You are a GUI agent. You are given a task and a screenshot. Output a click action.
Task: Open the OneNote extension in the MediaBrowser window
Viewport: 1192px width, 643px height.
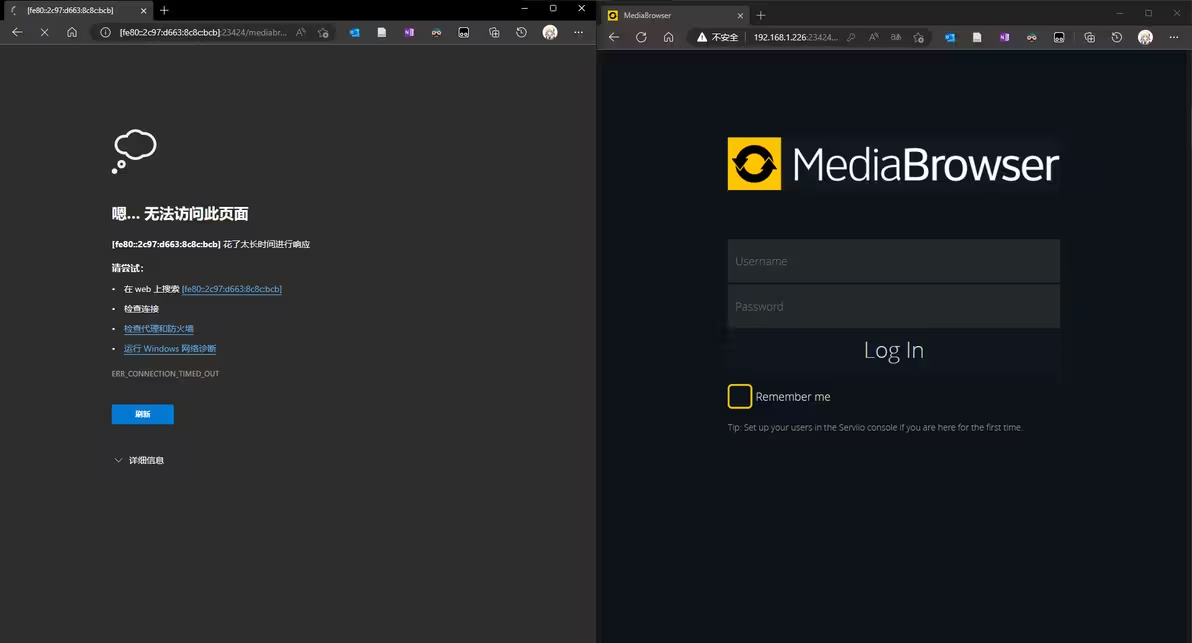[1004, 37]
